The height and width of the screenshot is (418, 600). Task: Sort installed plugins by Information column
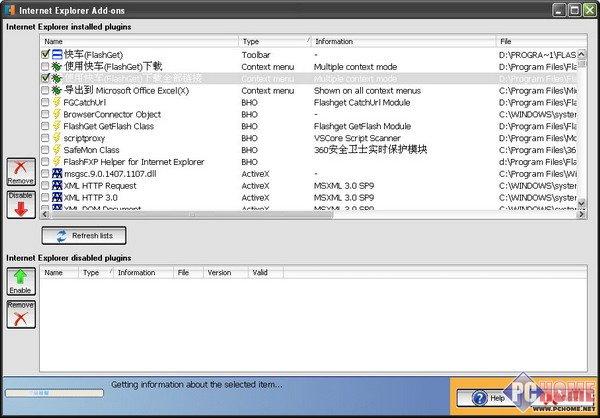click(x=403, y=41)
